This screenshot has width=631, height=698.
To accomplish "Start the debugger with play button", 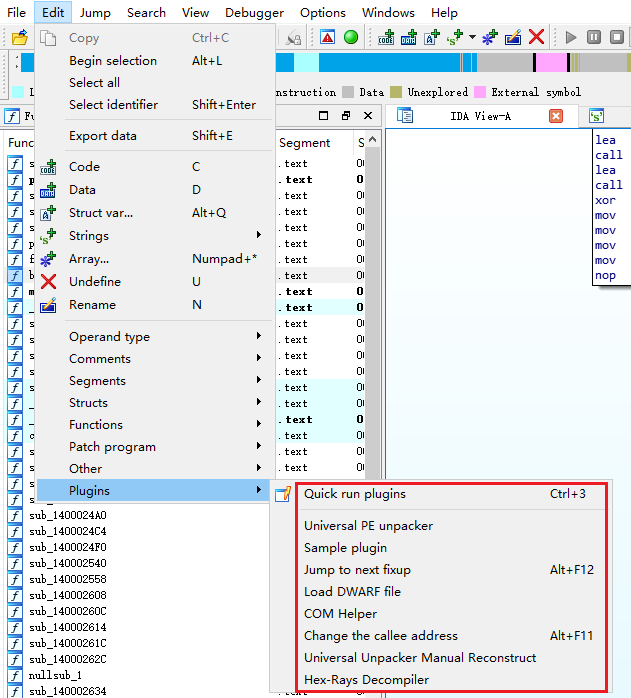I will (570, 37).
